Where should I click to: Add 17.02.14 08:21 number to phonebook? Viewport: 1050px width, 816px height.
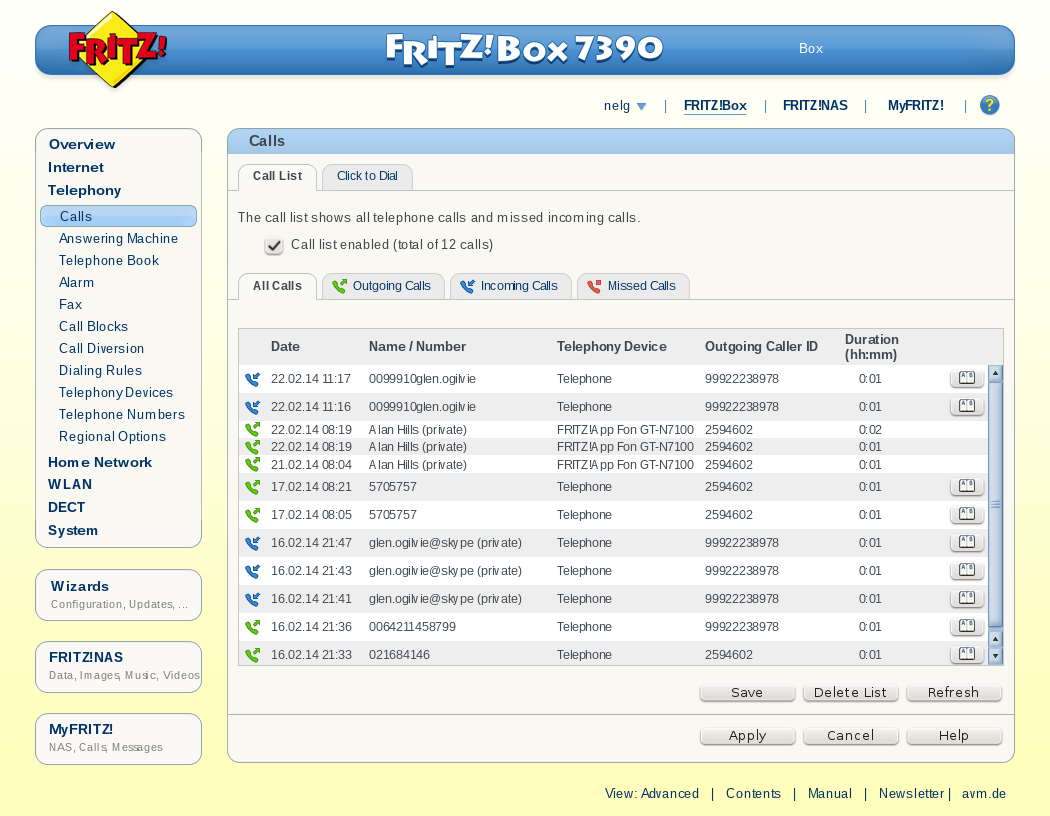966,487
